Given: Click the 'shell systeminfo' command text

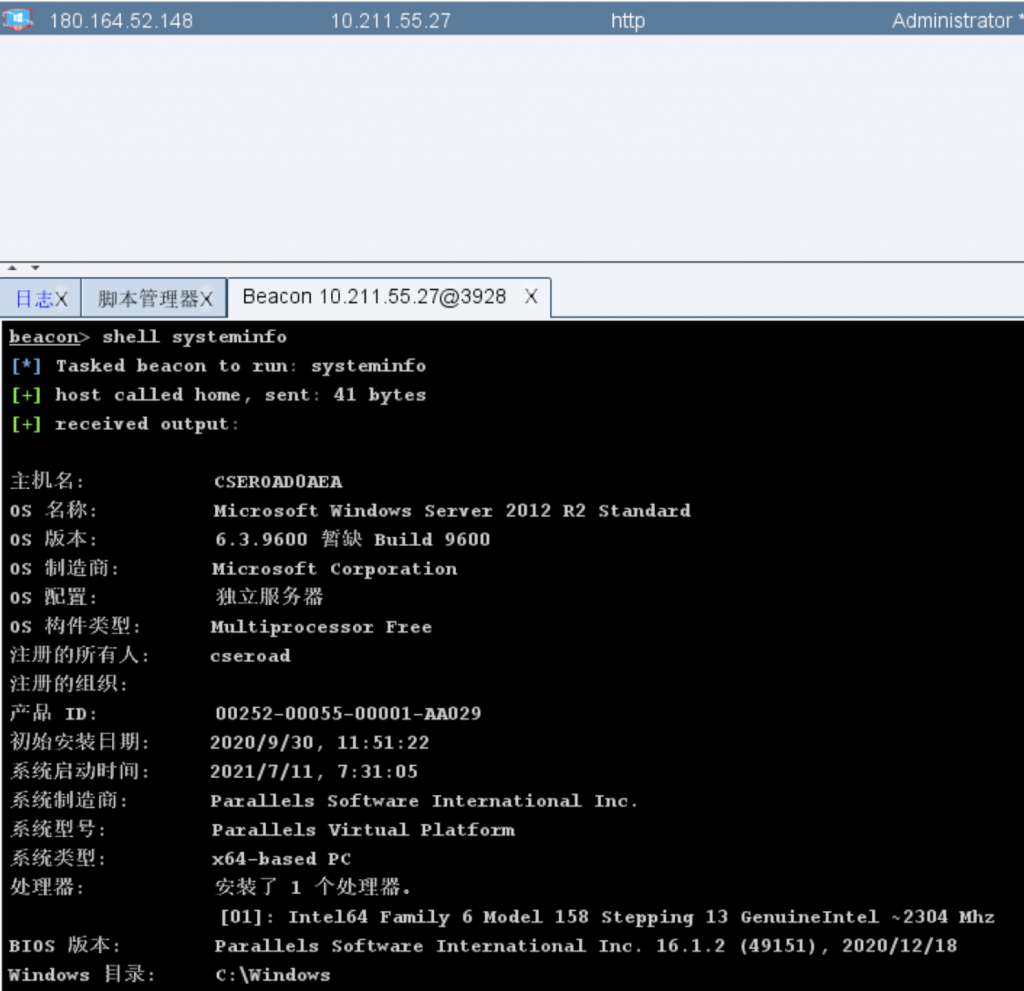Looking at the screenshot, I should click(x=195, y=337).
